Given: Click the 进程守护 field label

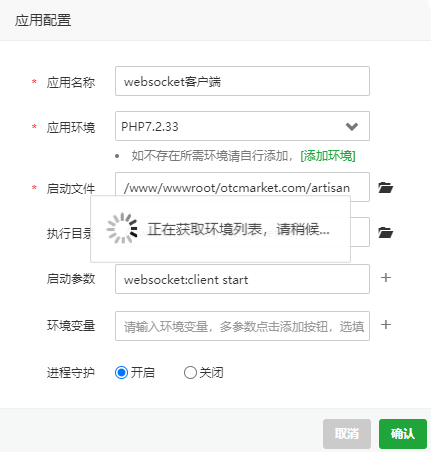Looking at the screenshot, I should tap(71, 373).
